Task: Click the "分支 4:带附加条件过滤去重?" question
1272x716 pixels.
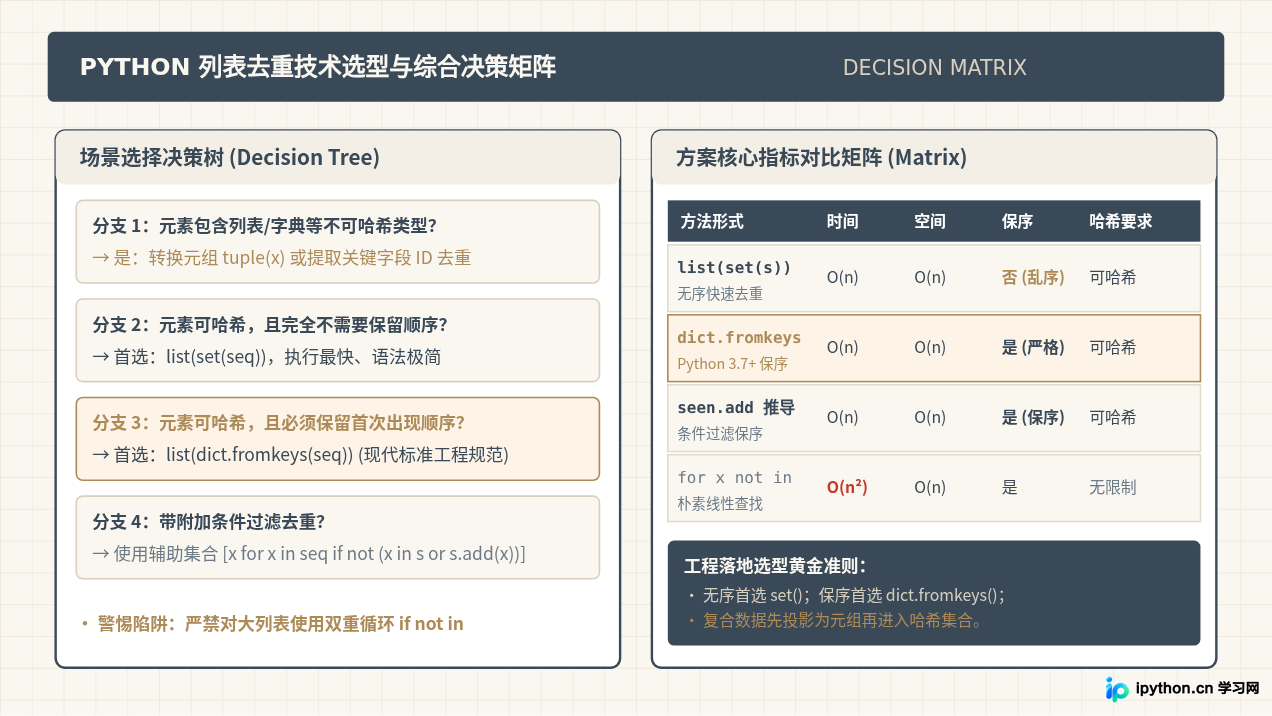Action: [209, 521]
